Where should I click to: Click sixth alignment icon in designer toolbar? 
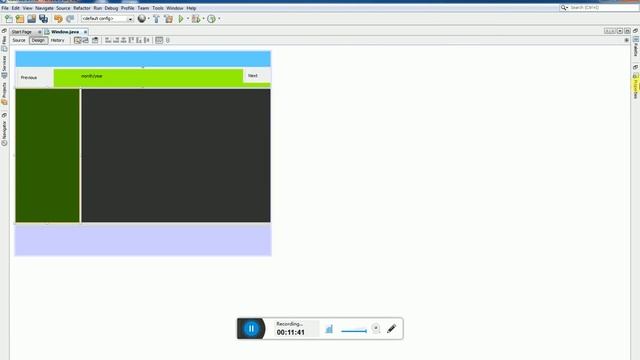coord(147,40)
